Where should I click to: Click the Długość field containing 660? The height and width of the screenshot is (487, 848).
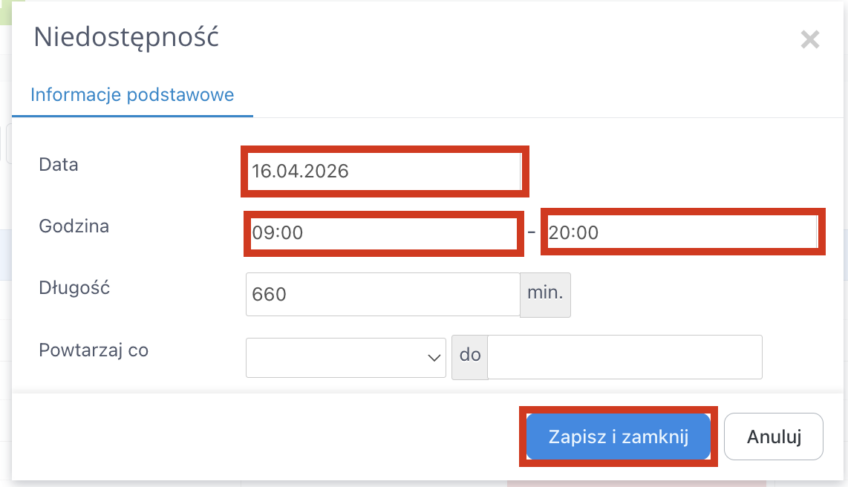(x=381, y=295)
